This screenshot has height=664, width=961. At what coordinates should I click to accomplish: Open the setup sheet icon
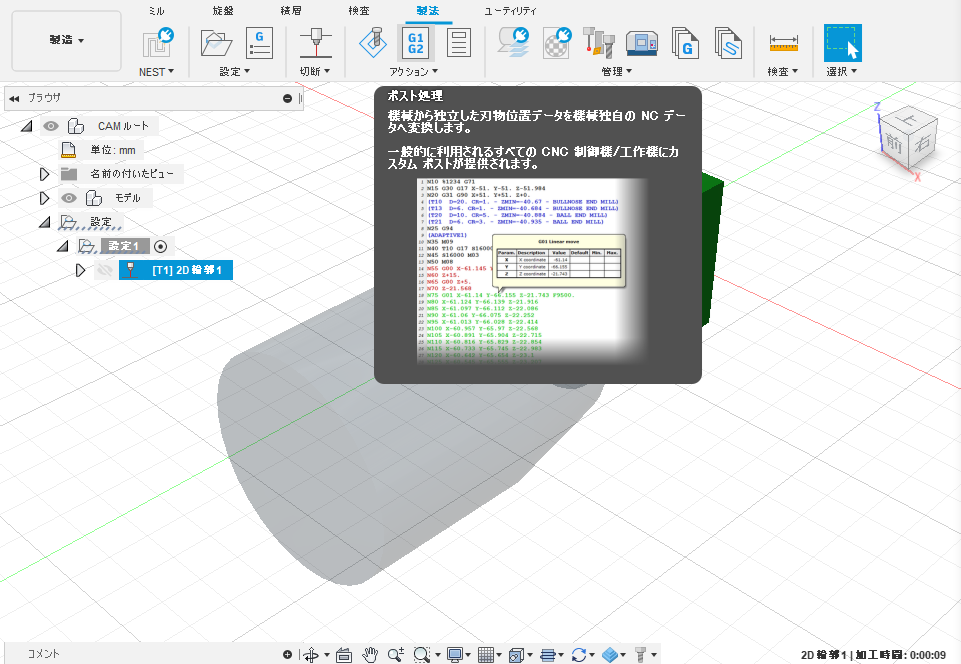point(458,43)
